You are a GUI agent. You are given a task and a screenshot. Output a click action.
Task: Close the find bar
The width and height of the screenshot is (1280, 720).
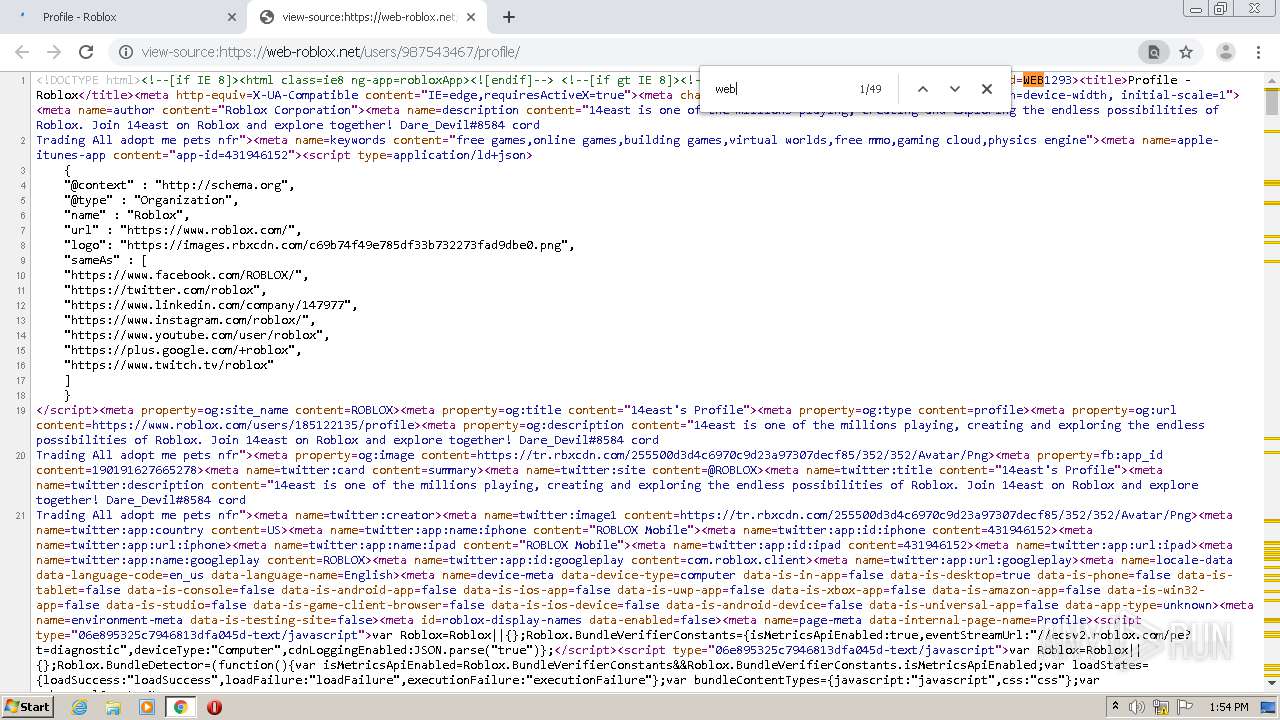point(987,89)
